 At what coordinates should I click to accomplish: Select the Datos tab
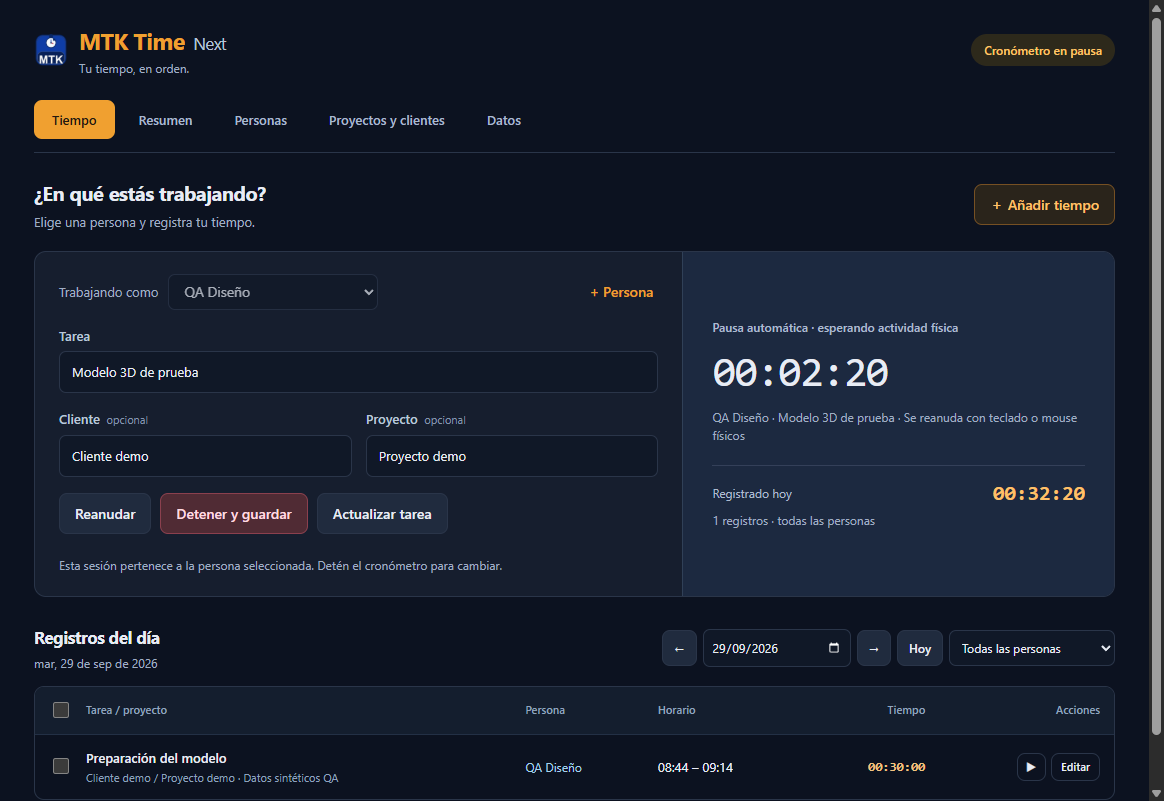tap(504, 120)
